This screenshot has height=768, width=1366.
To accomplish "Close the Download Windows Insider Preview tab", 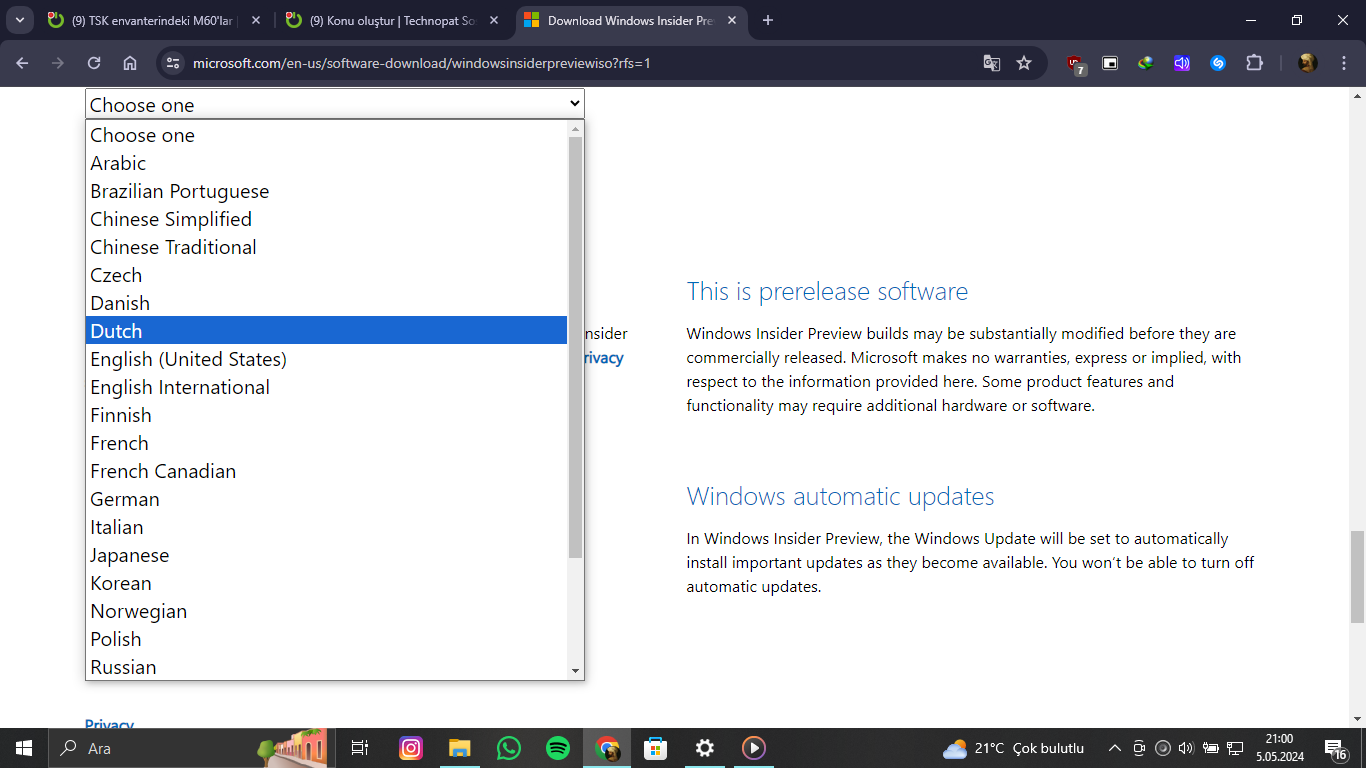I will (x=731, y=20).
